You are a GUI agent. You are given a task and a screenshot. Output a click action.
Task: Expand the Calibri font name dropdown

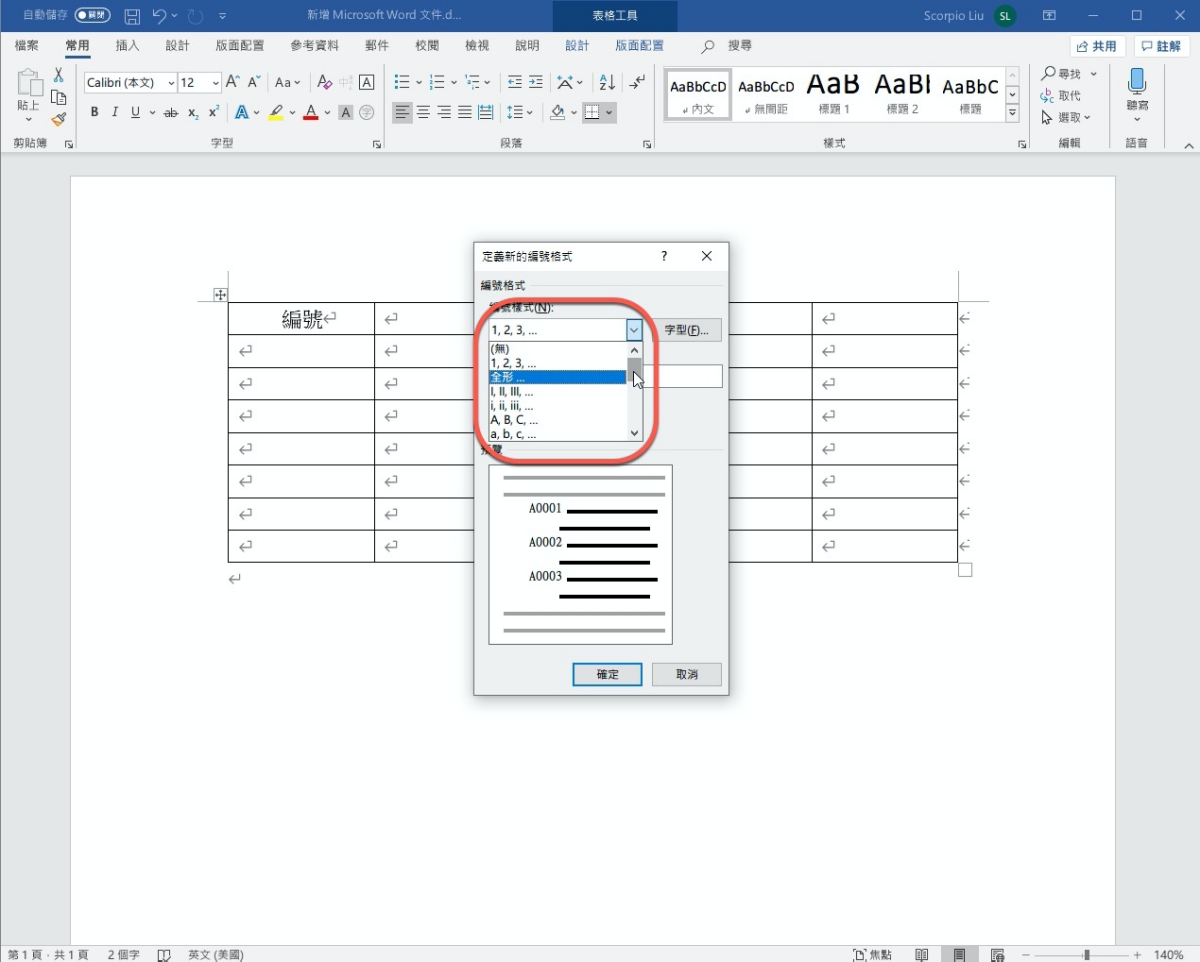pyautogui.click(x=171, y=83)
